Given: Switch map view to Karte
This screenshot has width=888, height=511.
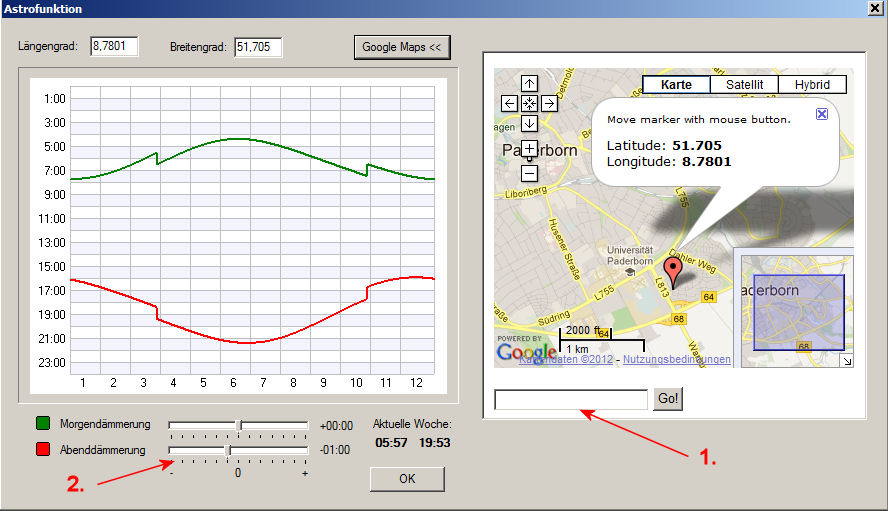Looking at the screenshot, I should point(676,85).
